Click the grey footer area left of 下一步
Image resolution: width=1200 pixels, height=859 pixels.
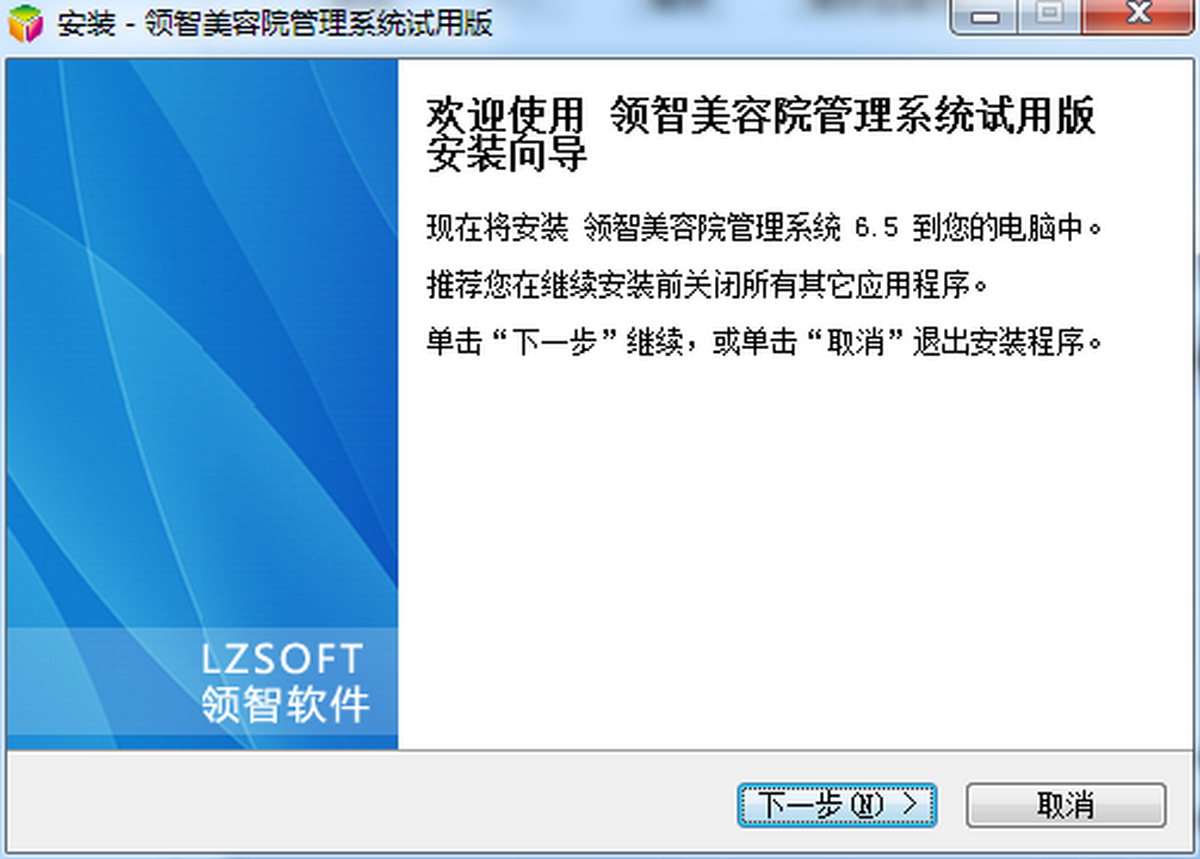(x=370, y=803)
